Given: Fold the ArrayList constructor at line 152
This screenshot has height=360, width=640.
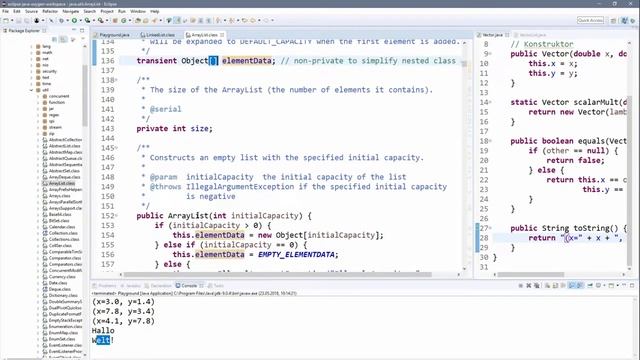Looking at the screenshot, I should pos(116,216).
